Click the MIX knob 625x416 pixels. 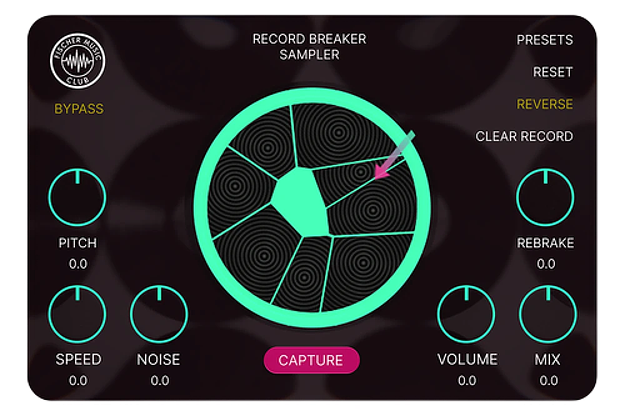point(548,314)
